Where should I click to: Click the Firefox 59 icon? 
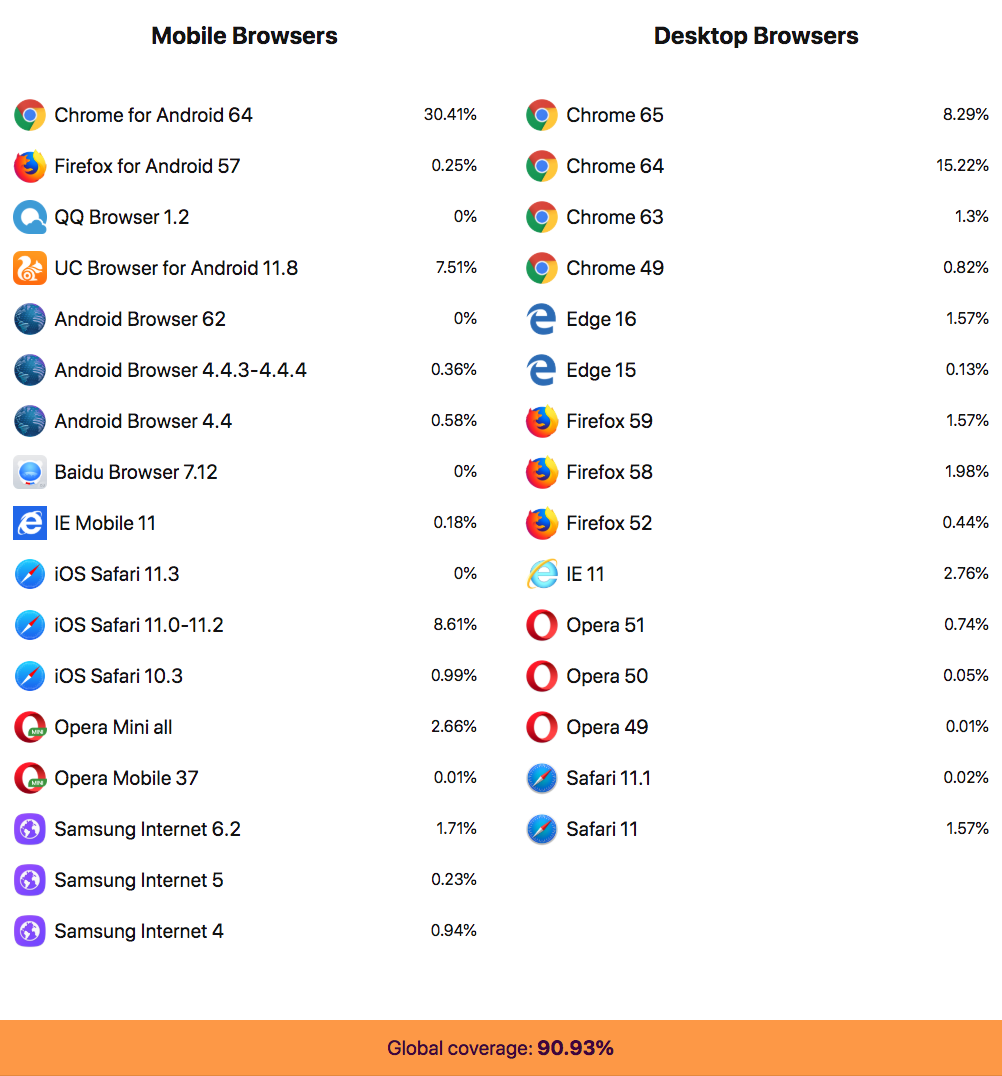click(542, 421)
